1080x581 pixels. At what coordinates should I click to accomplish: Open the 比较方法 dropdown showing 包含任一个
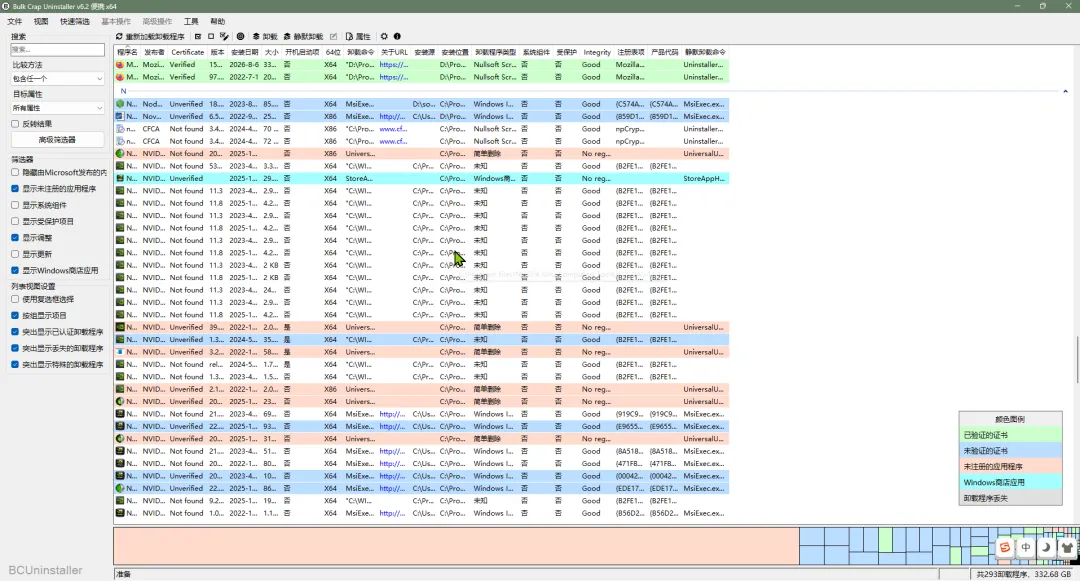pos(57,78)
